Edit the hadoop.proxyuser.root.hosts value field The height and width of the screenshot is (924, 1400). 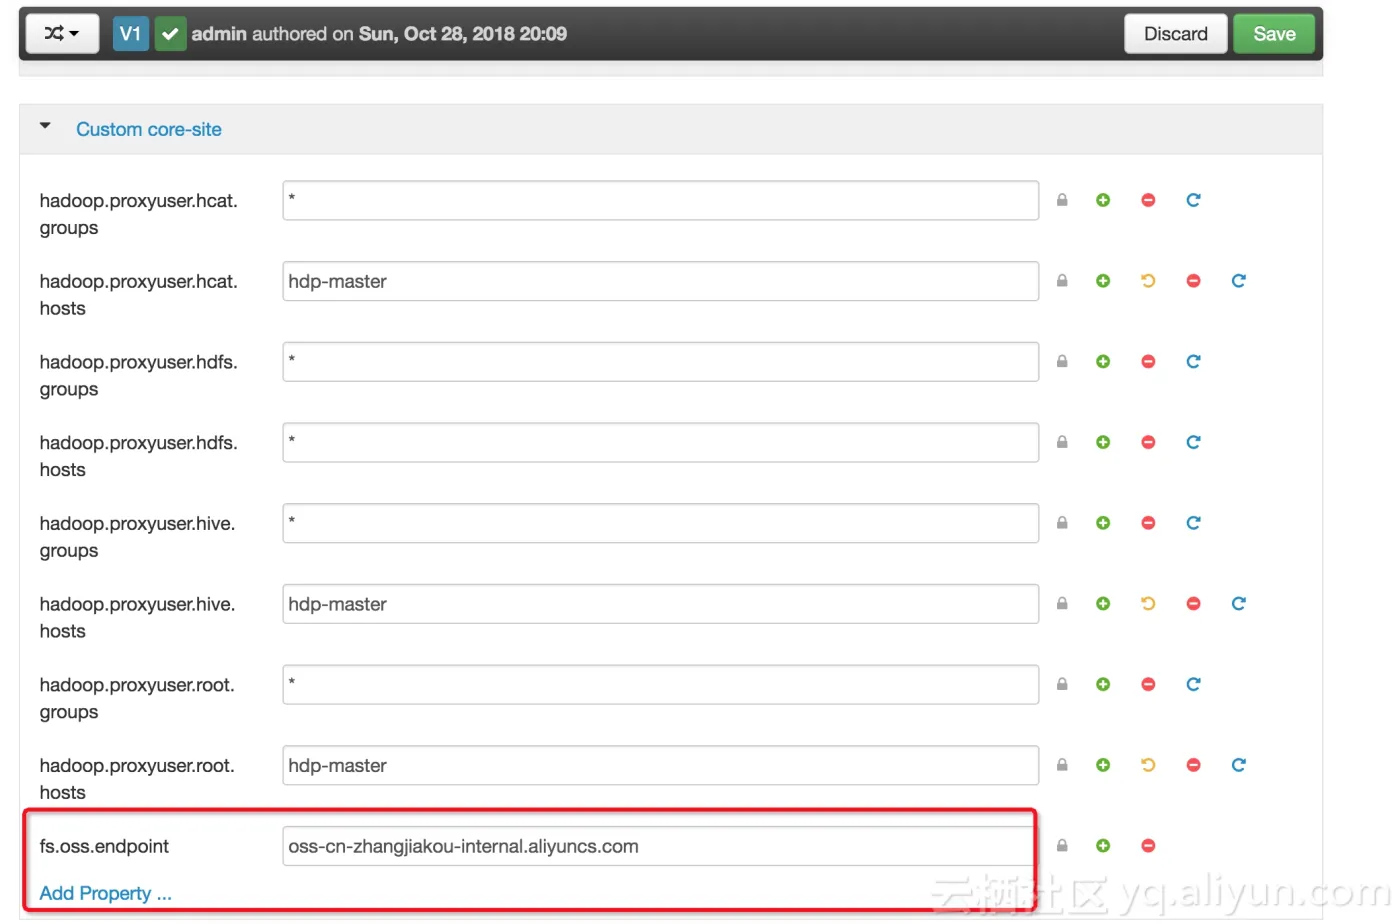tap(660, 765)
